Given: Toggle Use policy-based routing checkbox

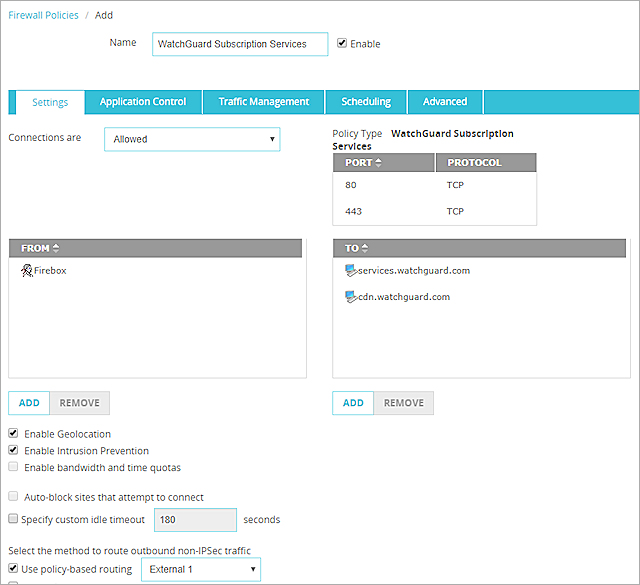Looking at the screenshot, I should [x=13, y=569].
